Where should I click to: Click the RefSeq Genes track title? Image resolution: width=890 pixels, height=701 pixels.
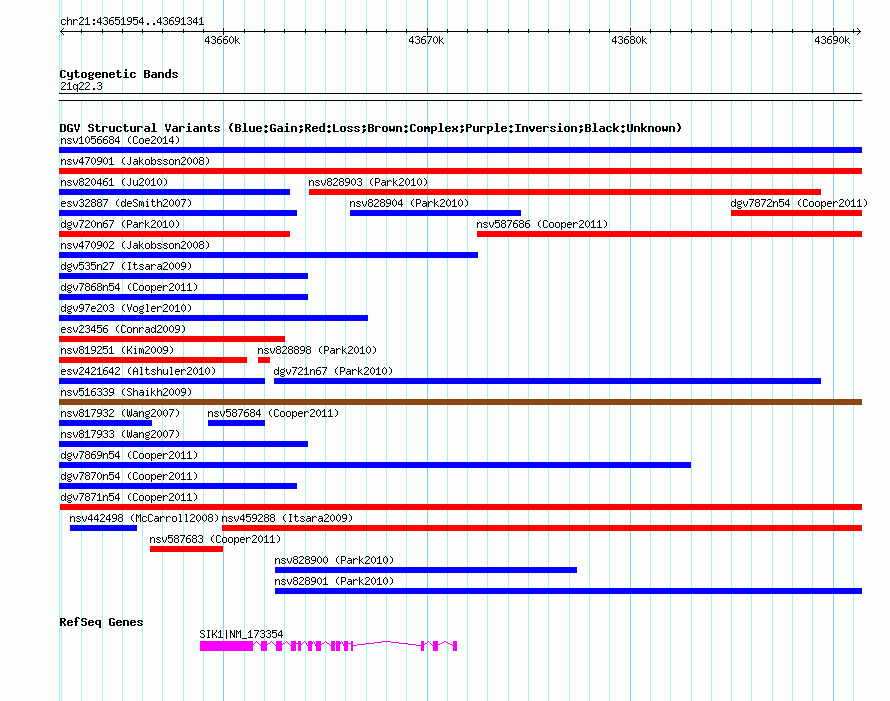tap(101, 622)
